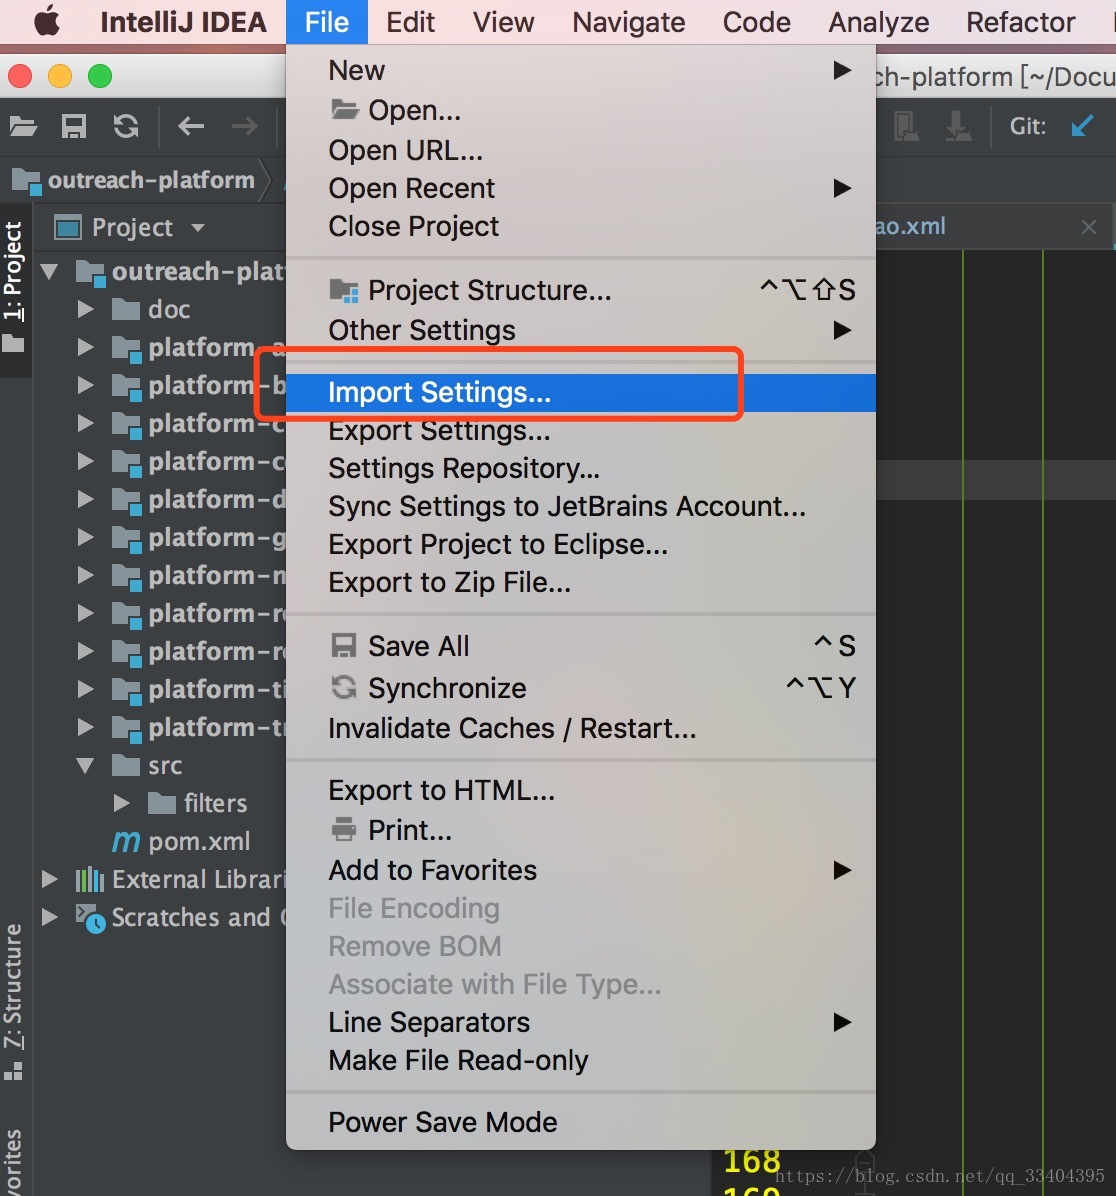Select Open URL... entry
This screenshot has height=1196, width=1116.
click(x=581, y=150)
